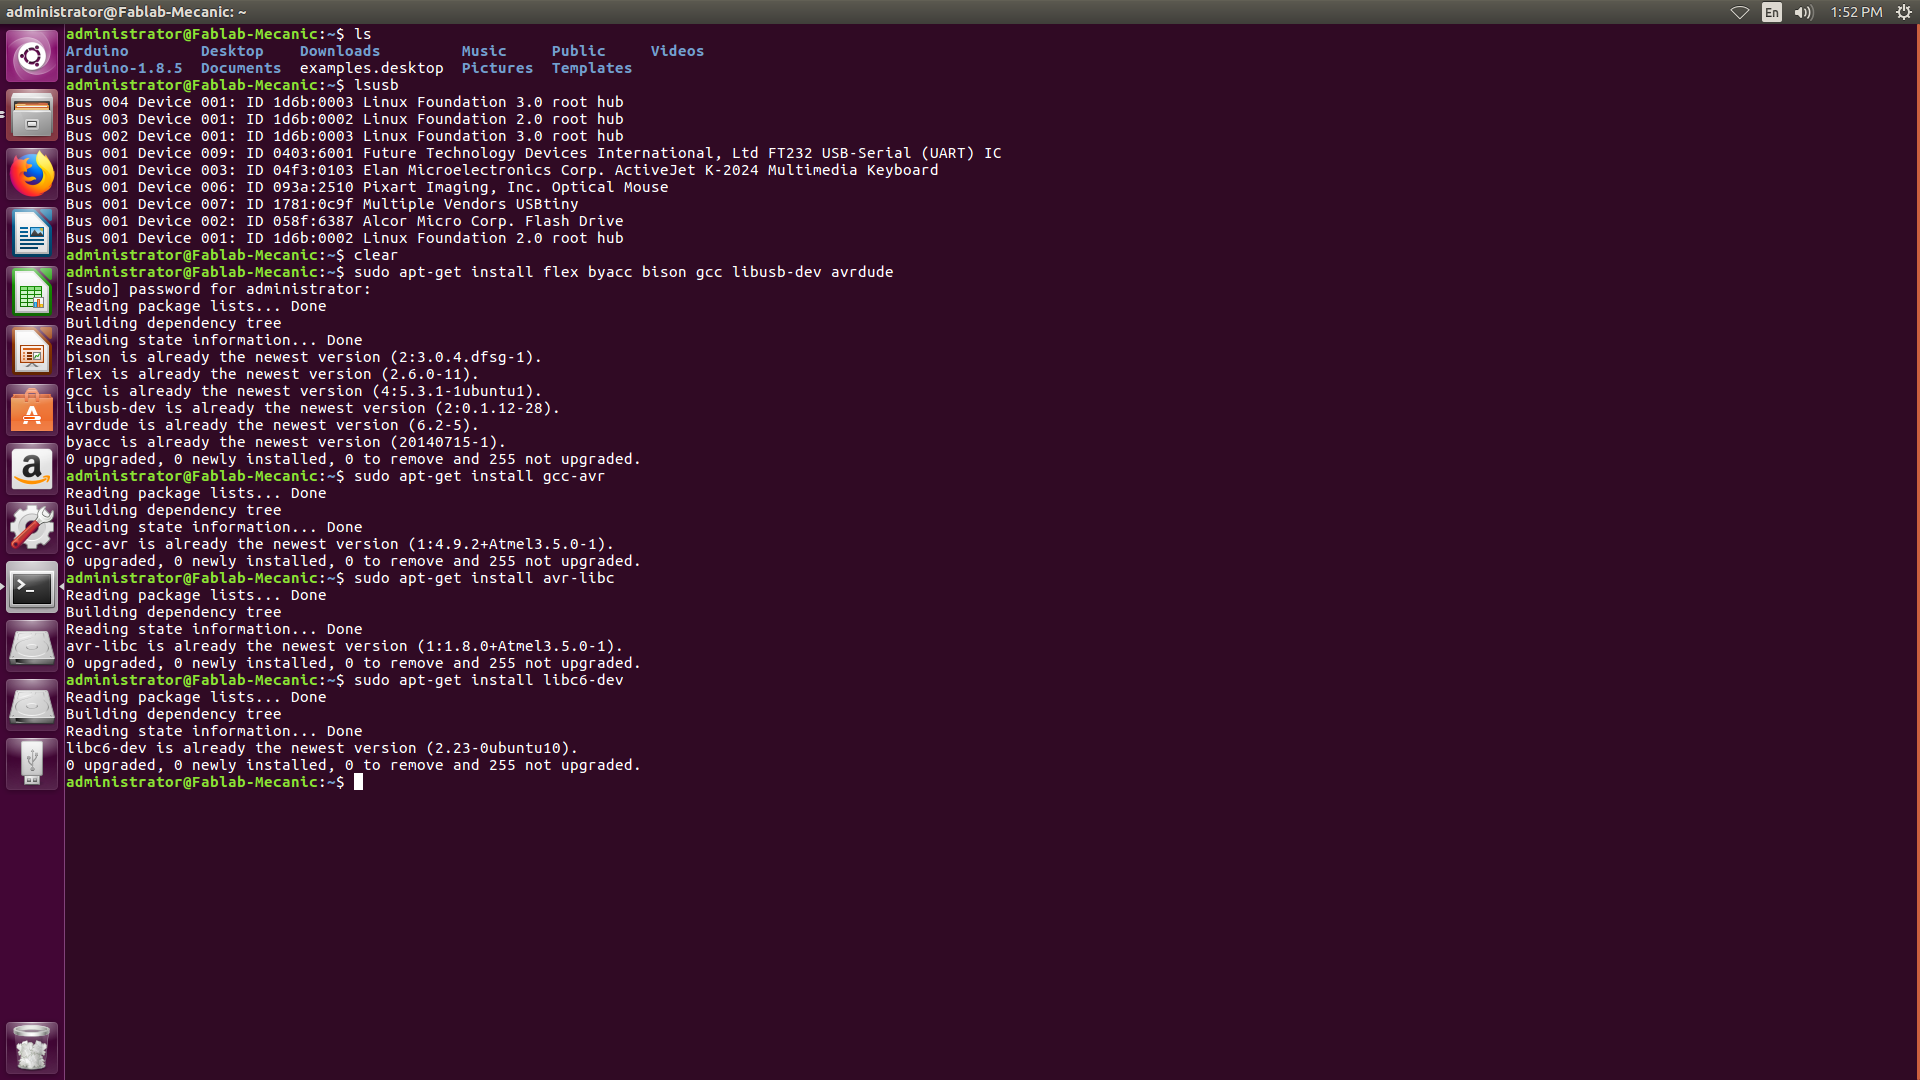Launch Firefox web browser
Viewport: 1920px width, 1080px height.
tap(32, 174)
